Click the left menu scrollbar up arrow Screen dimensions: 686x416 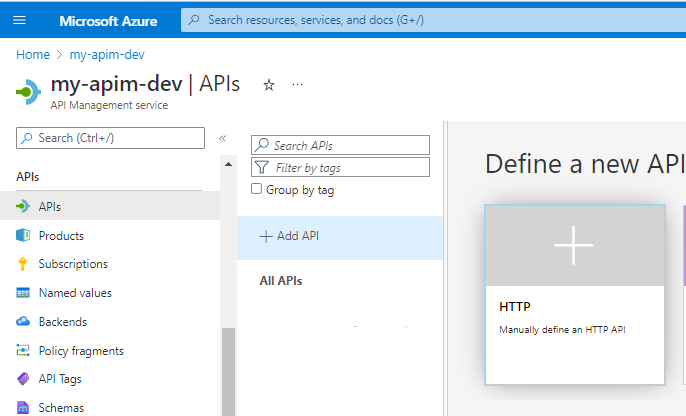coord(228,164)
